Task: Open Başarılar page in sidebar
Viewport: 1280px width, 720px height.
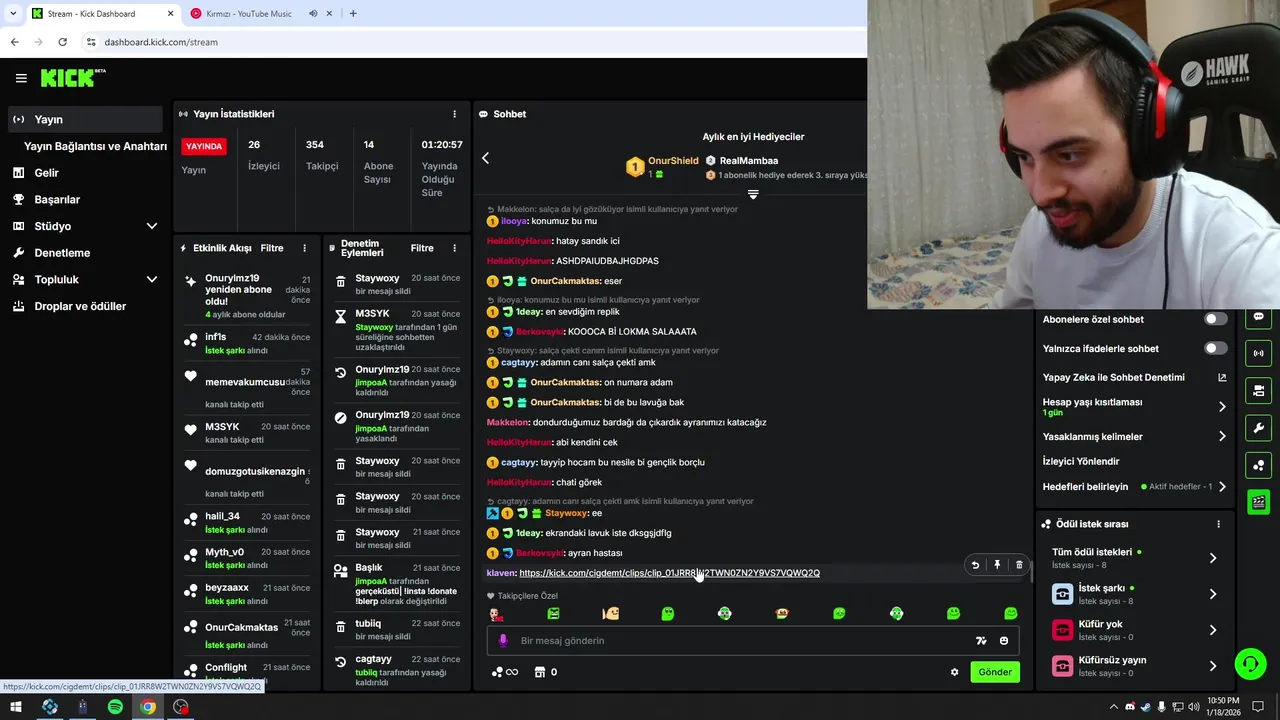Action: 84,200
